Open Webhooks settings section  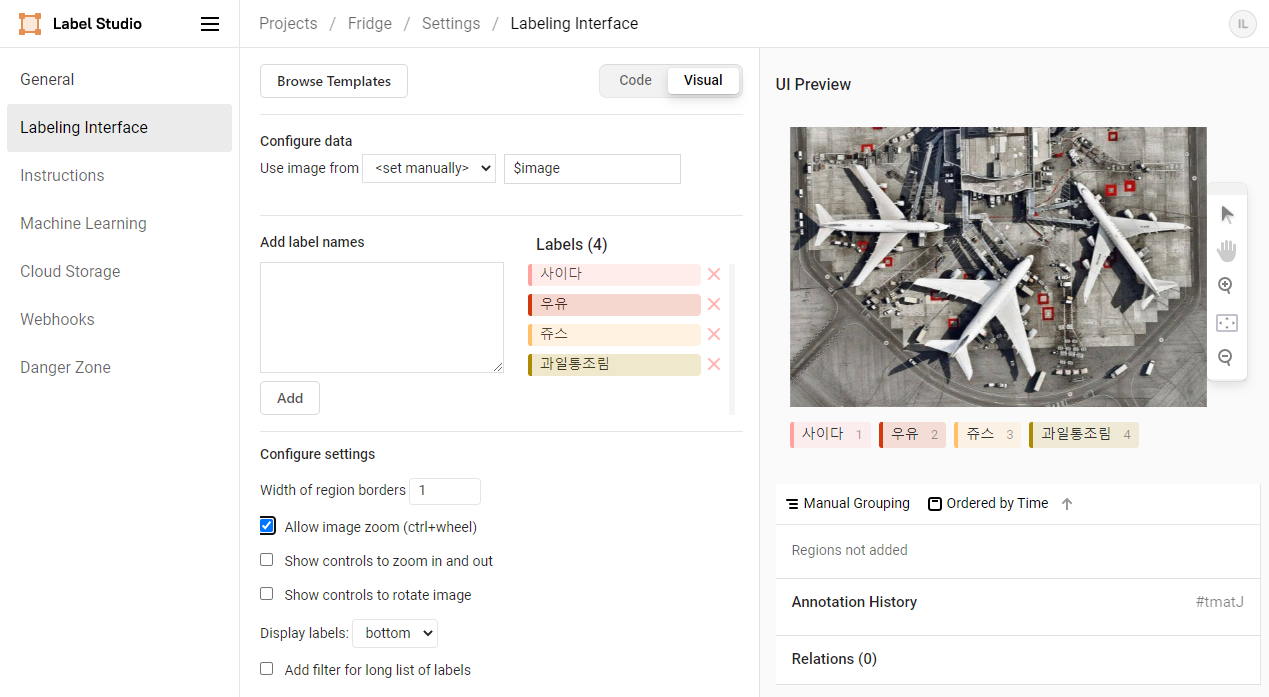point(119,320)
